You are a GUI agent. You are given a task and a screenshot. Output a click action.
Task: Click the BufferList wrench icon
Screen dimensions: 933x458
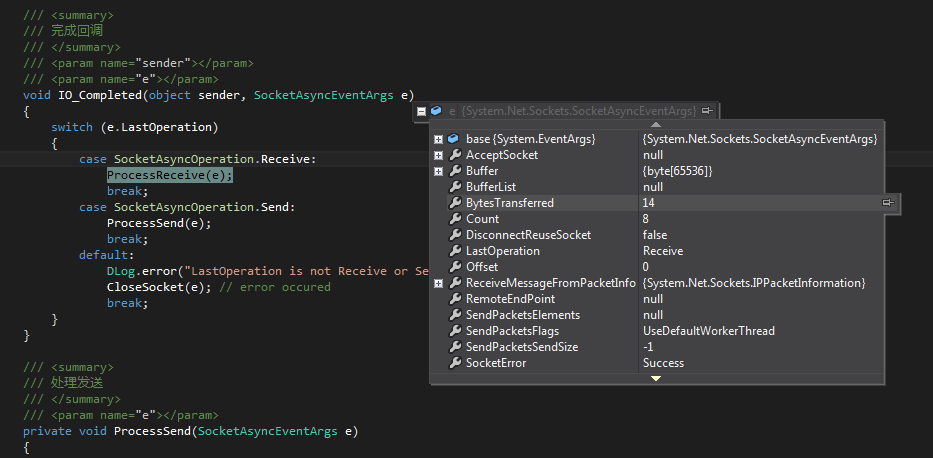[x=455, y=187]
